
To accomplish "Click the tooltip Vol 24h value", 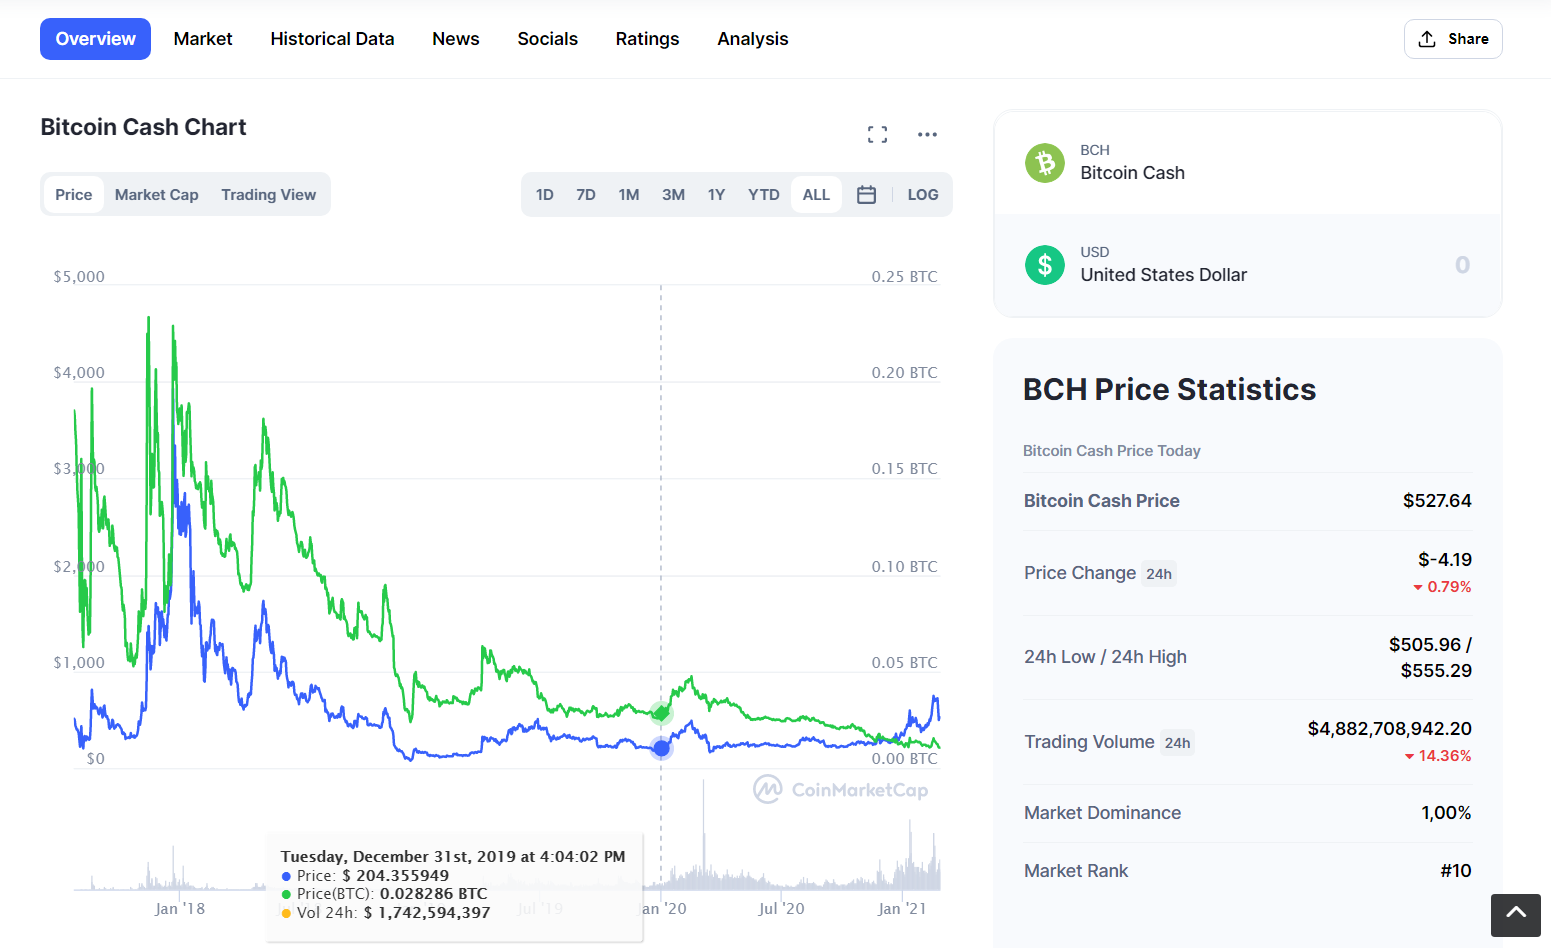I will click(427, 912).
